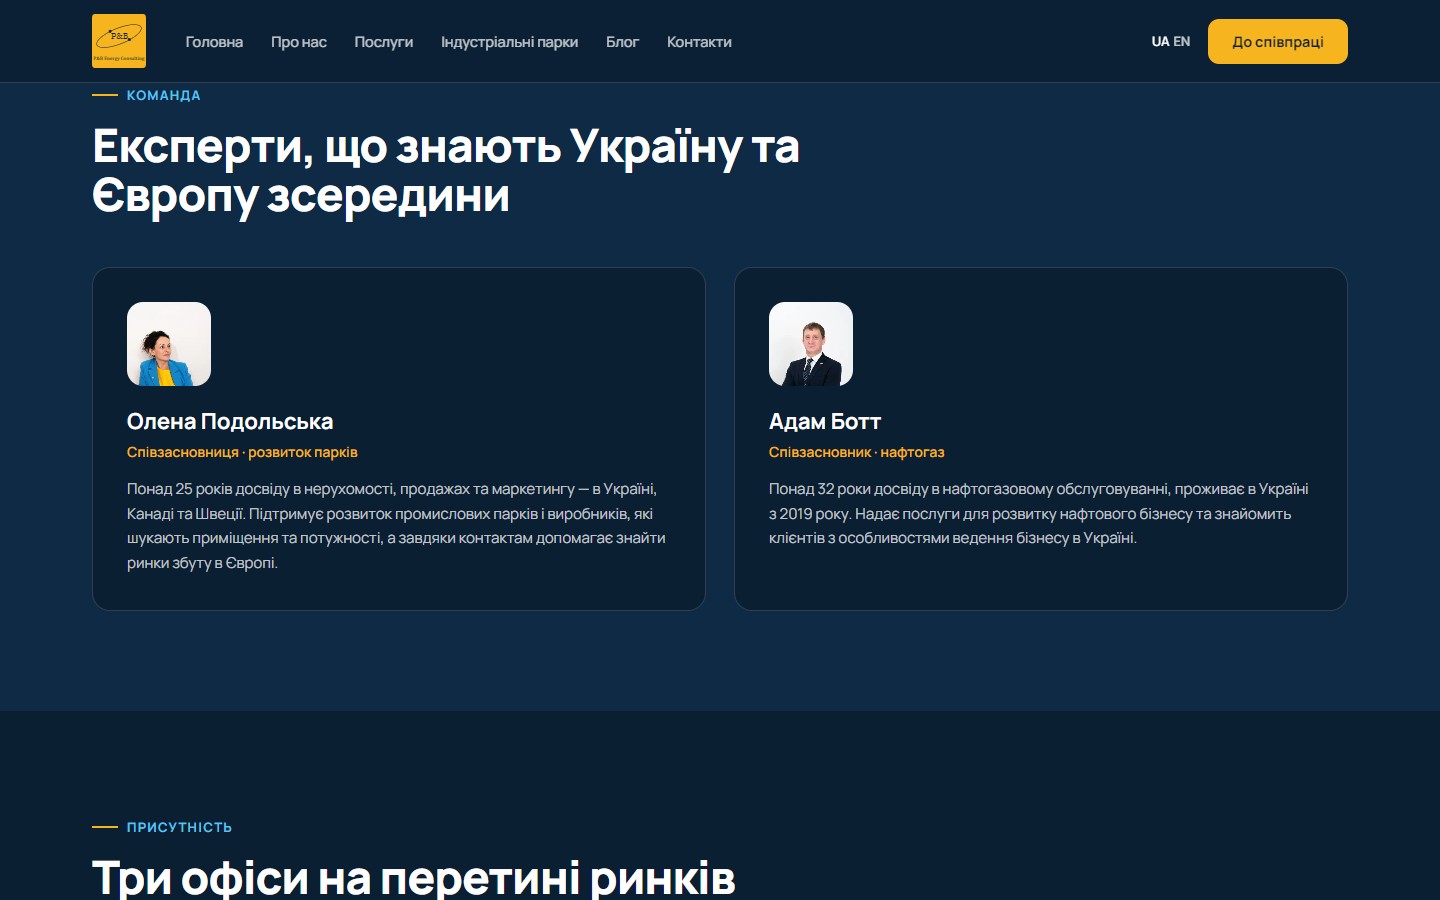Click heading Три офіси на перетині ринків
1440x900 pixels.
point(414,878)
